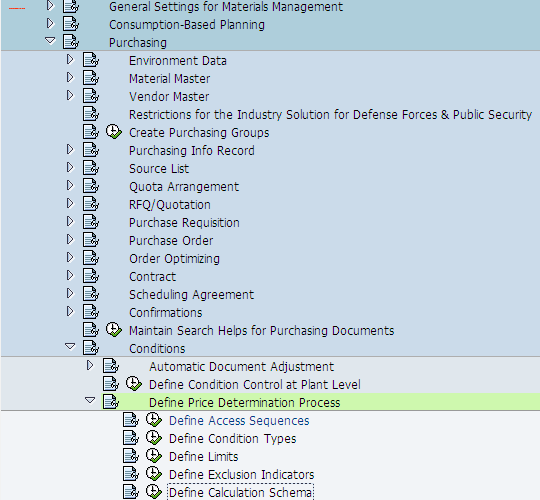Select Define Condition Control at Plant Level text
The height and width of the screenshot is (500, 540).
[x=255, y=384]
